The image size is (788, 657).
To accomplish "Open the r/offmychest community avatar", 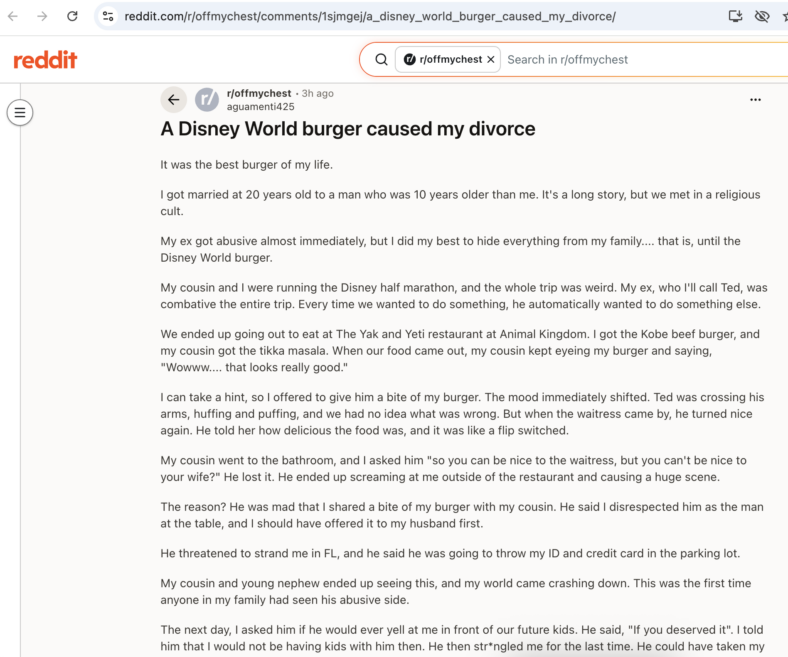I will 207,100.
